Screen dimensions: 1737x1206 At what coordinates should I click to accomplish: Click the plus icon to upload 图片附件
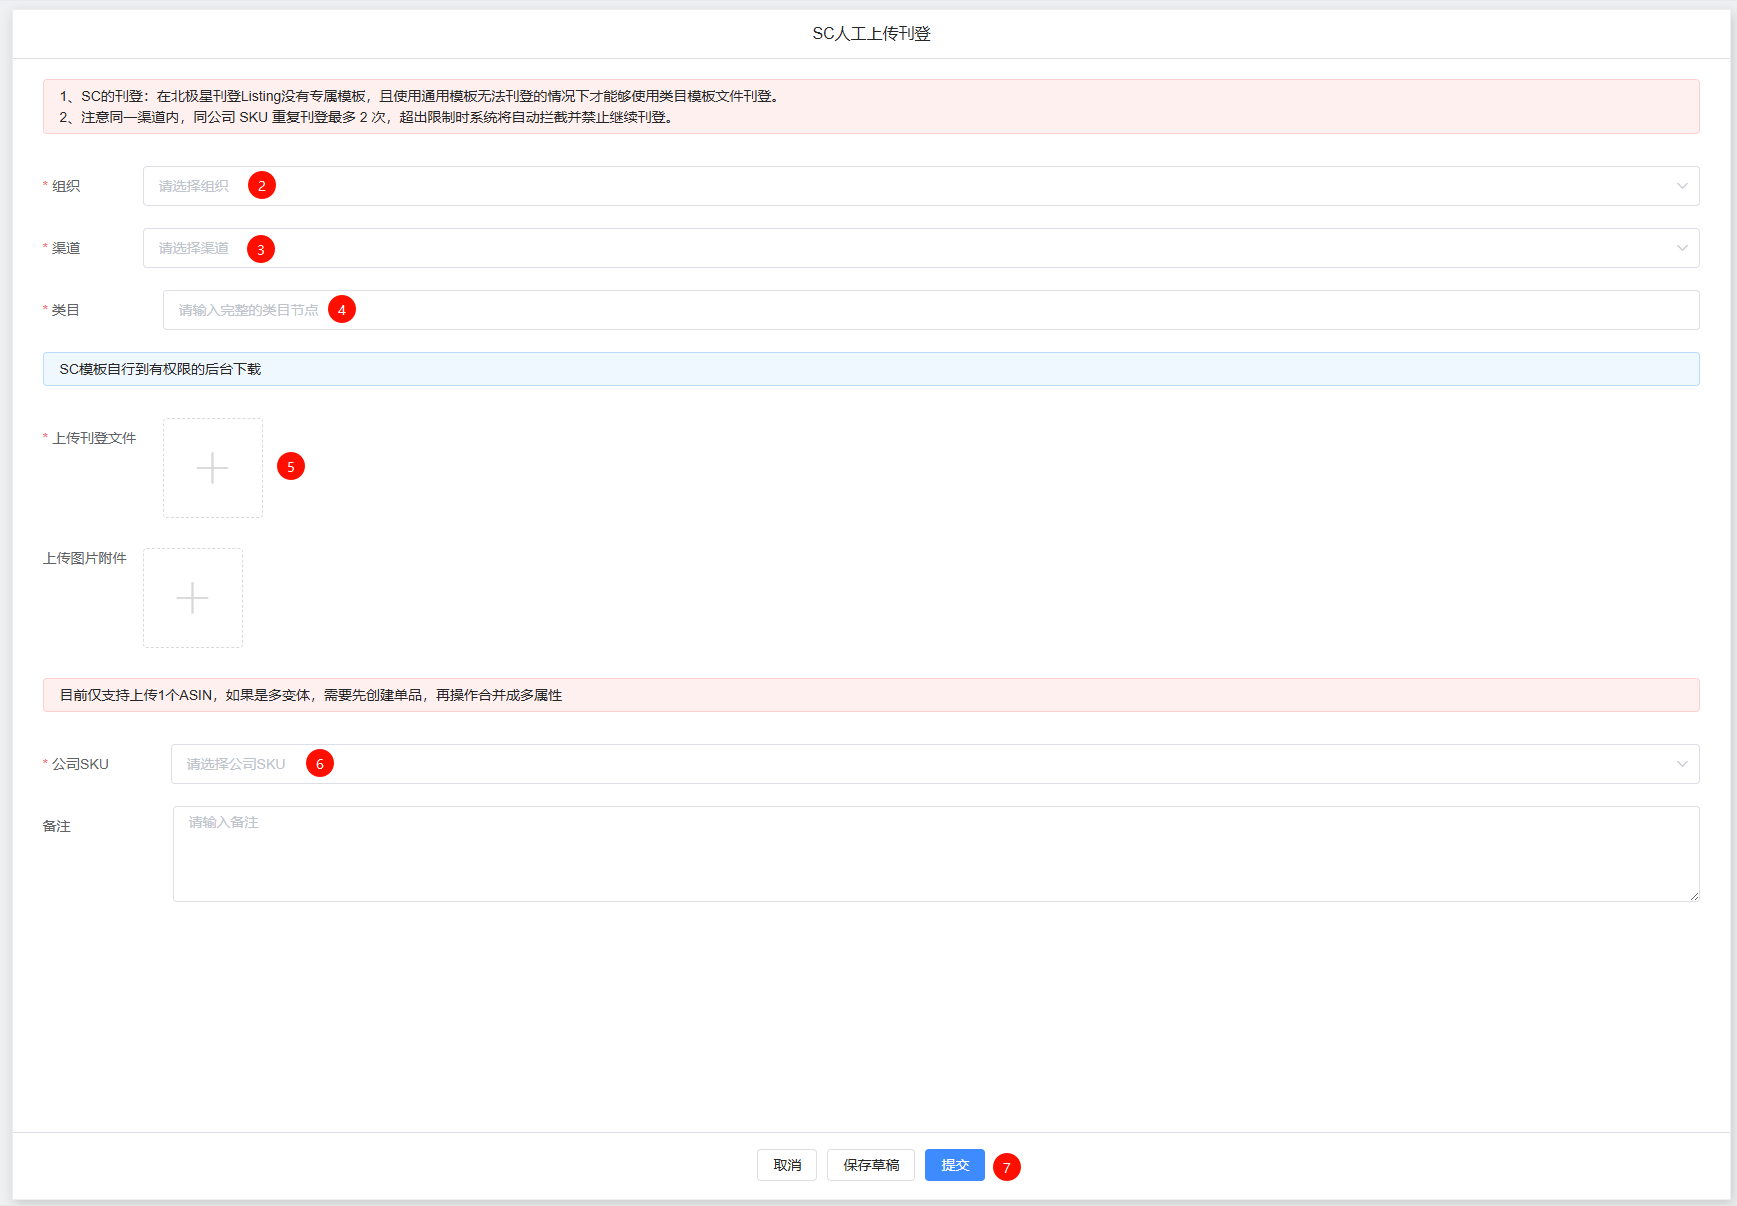pos(192,598)
